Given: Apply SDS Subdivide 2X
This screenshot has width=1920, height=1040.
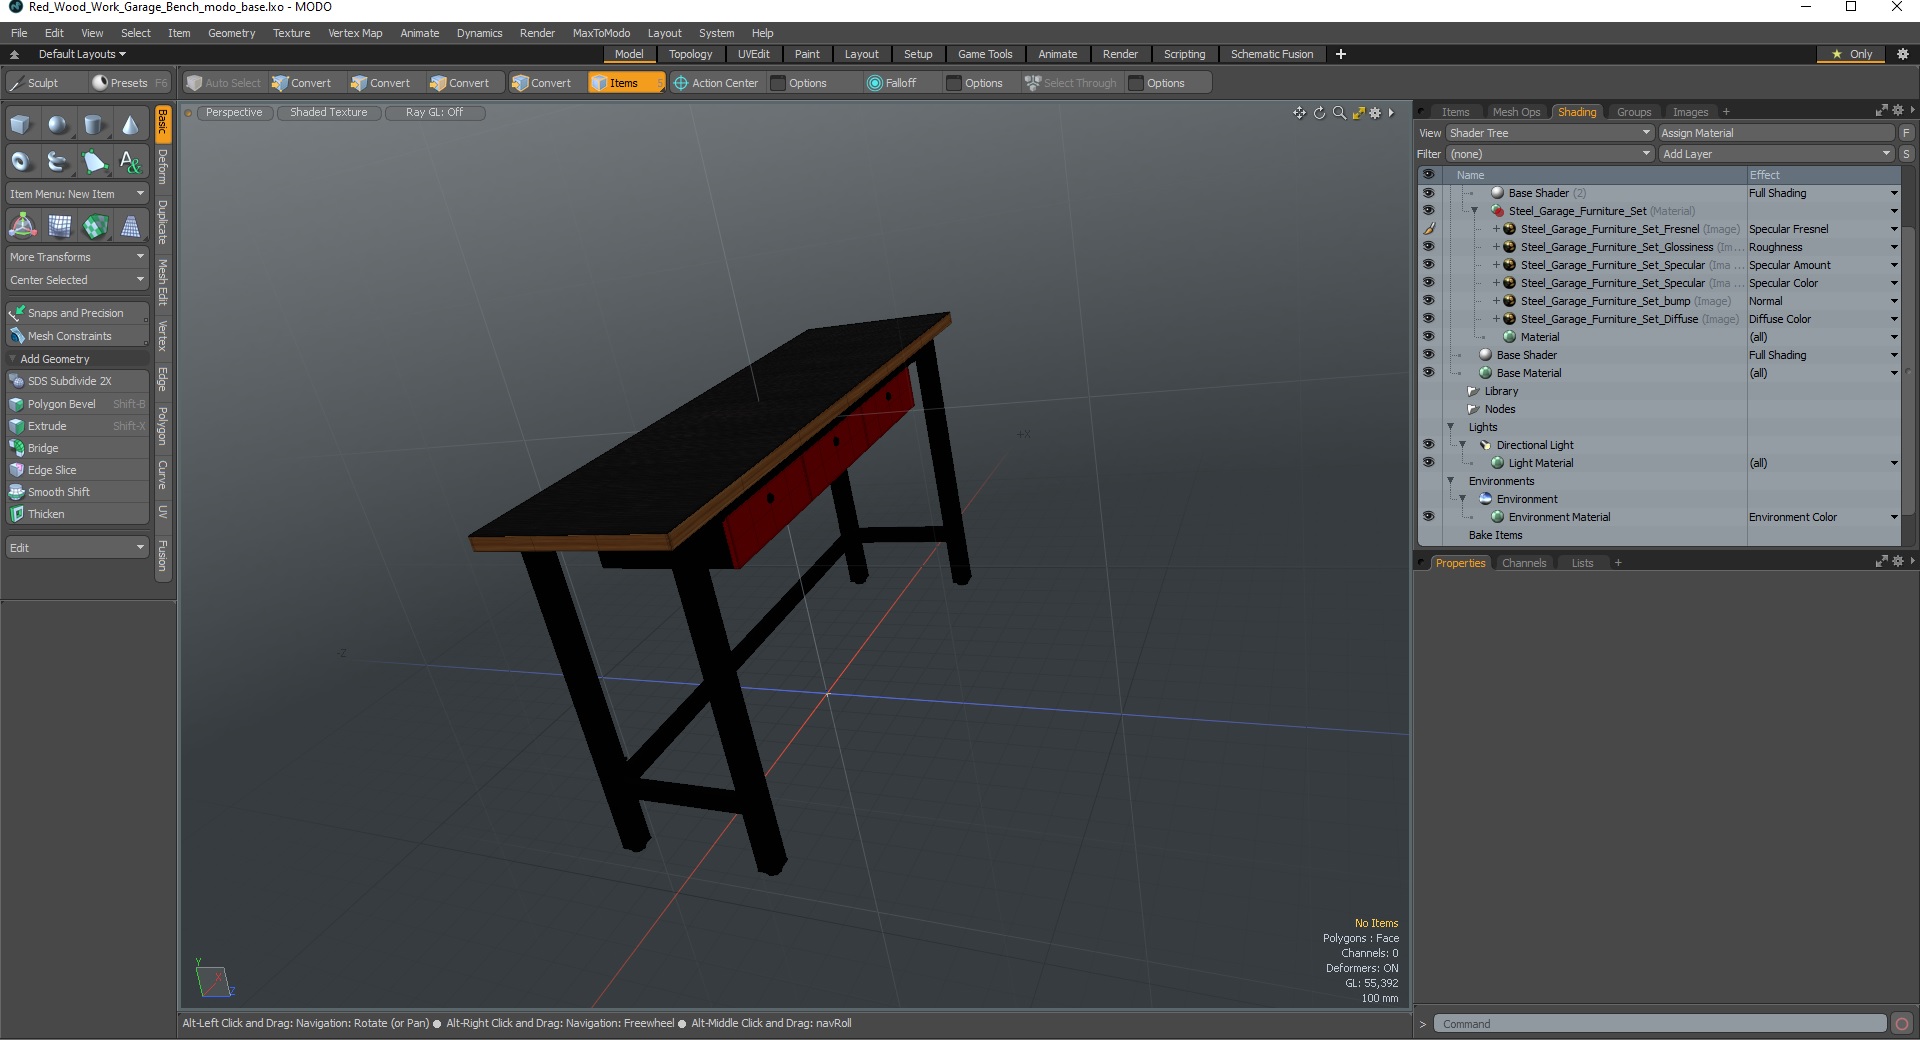Looking at the screenshot, I should (77, 381).
